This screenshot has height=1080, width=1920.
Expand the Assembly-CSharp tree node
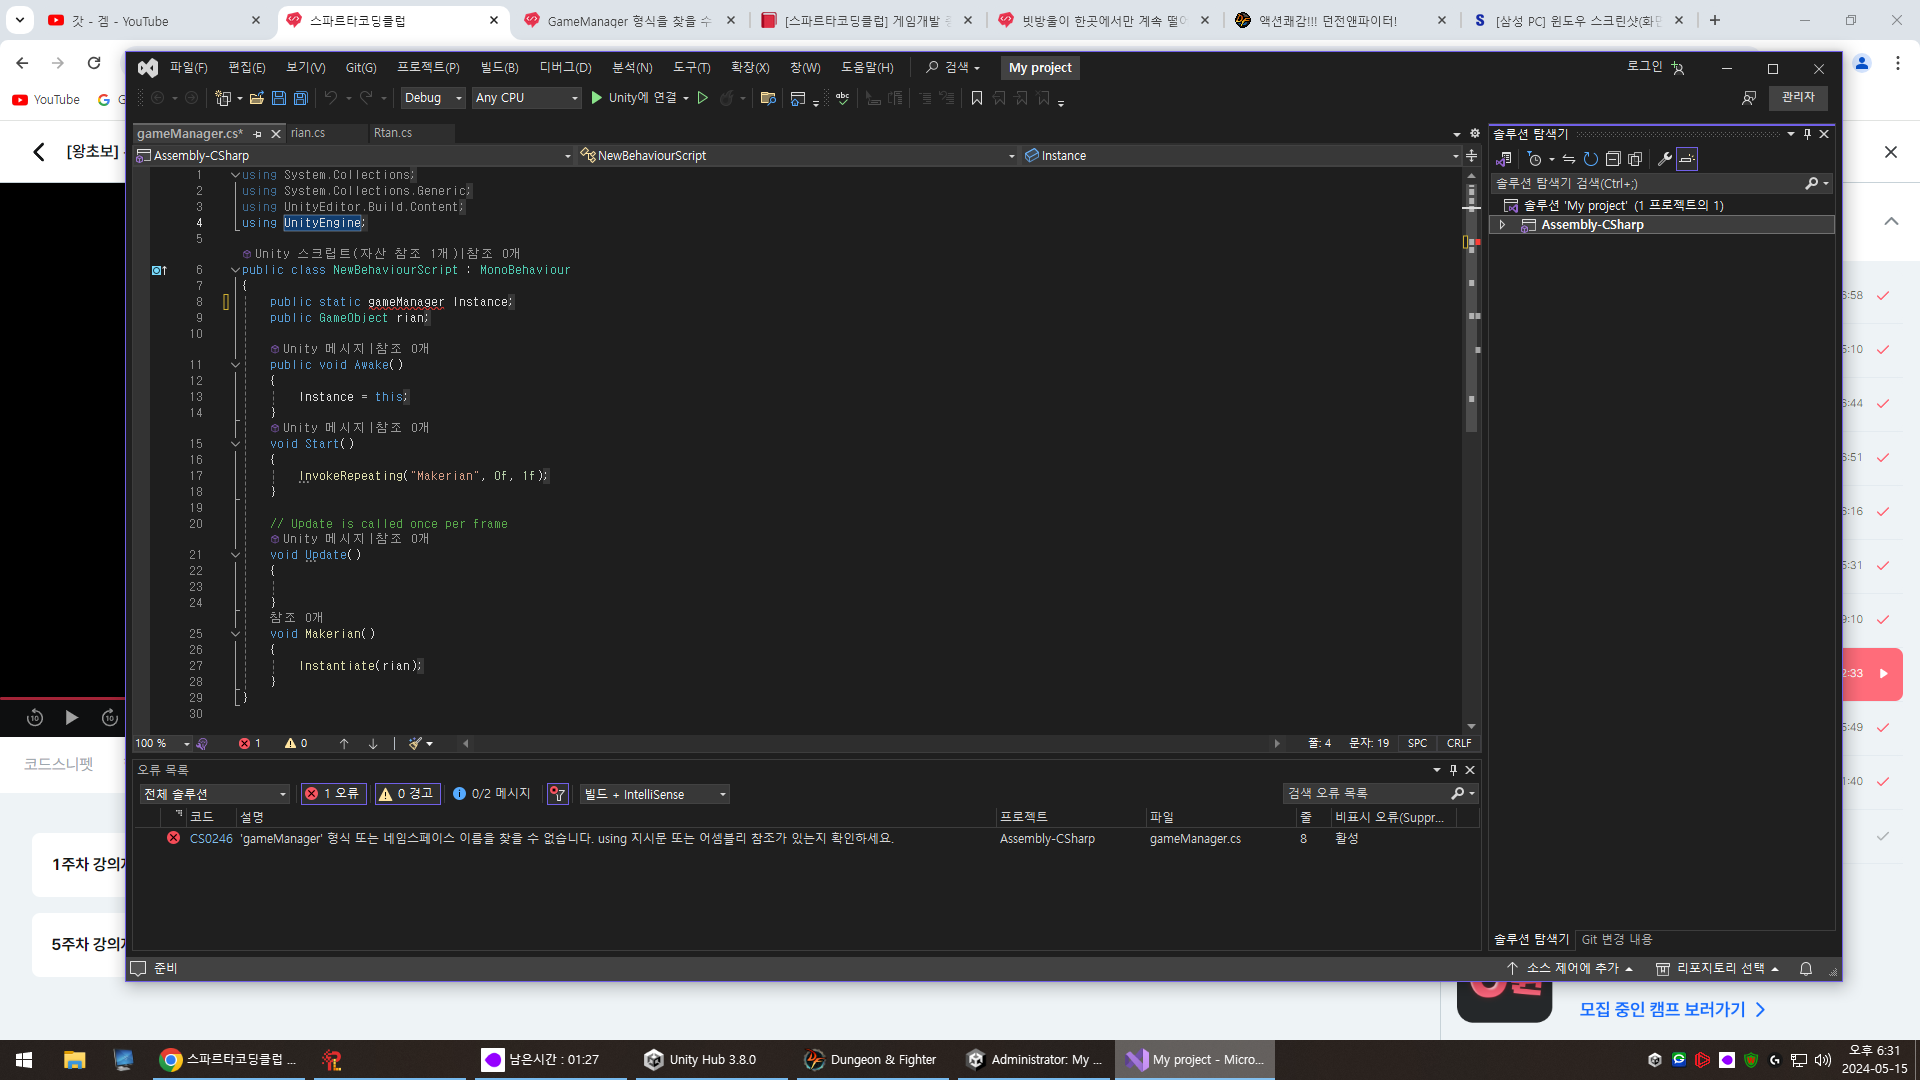tap(1502, 225)
